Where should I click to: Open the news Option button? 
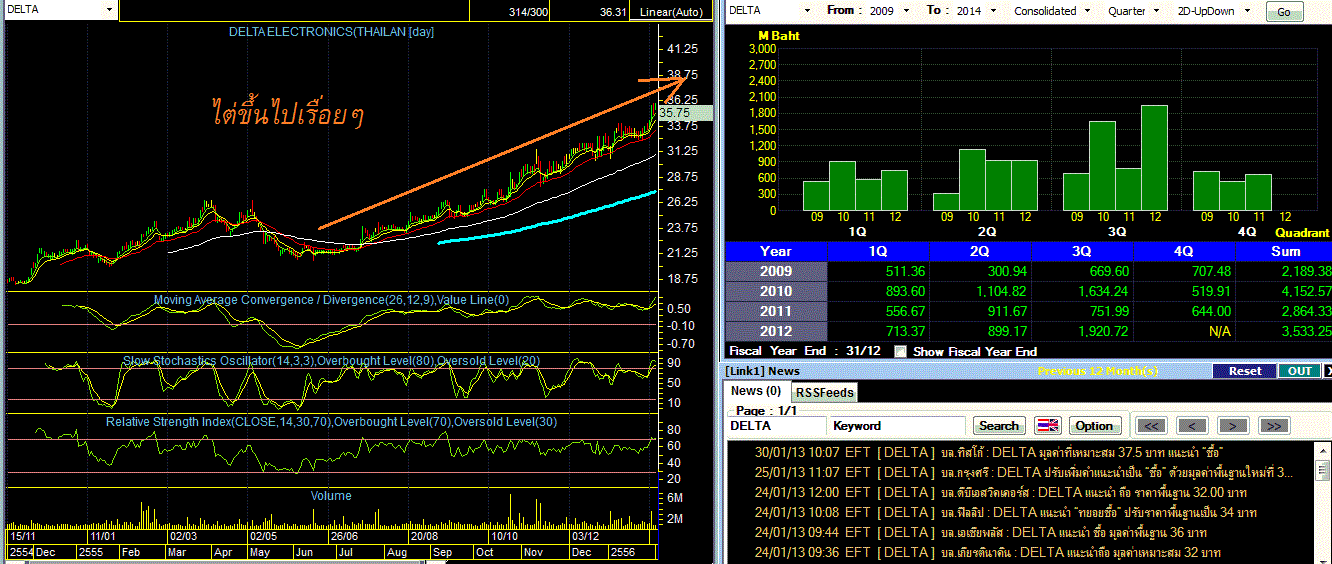click(x=1094, y=425)
